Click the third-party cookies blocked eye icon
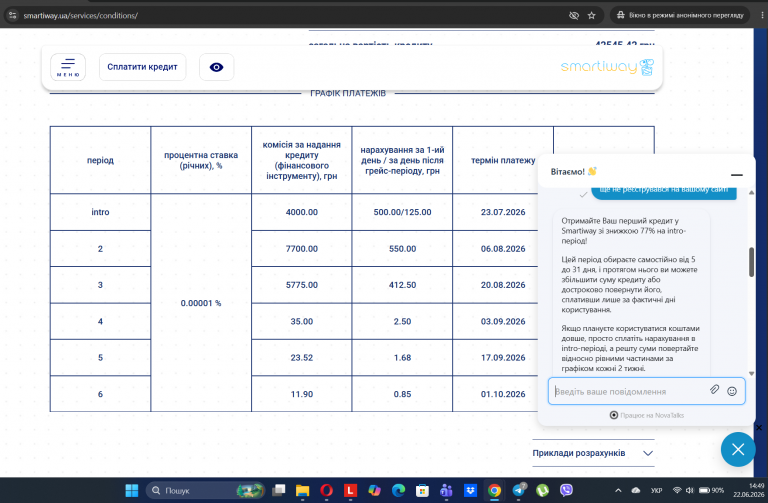The width and height of the screenshot is (768, 503). [x=574, y=15]
